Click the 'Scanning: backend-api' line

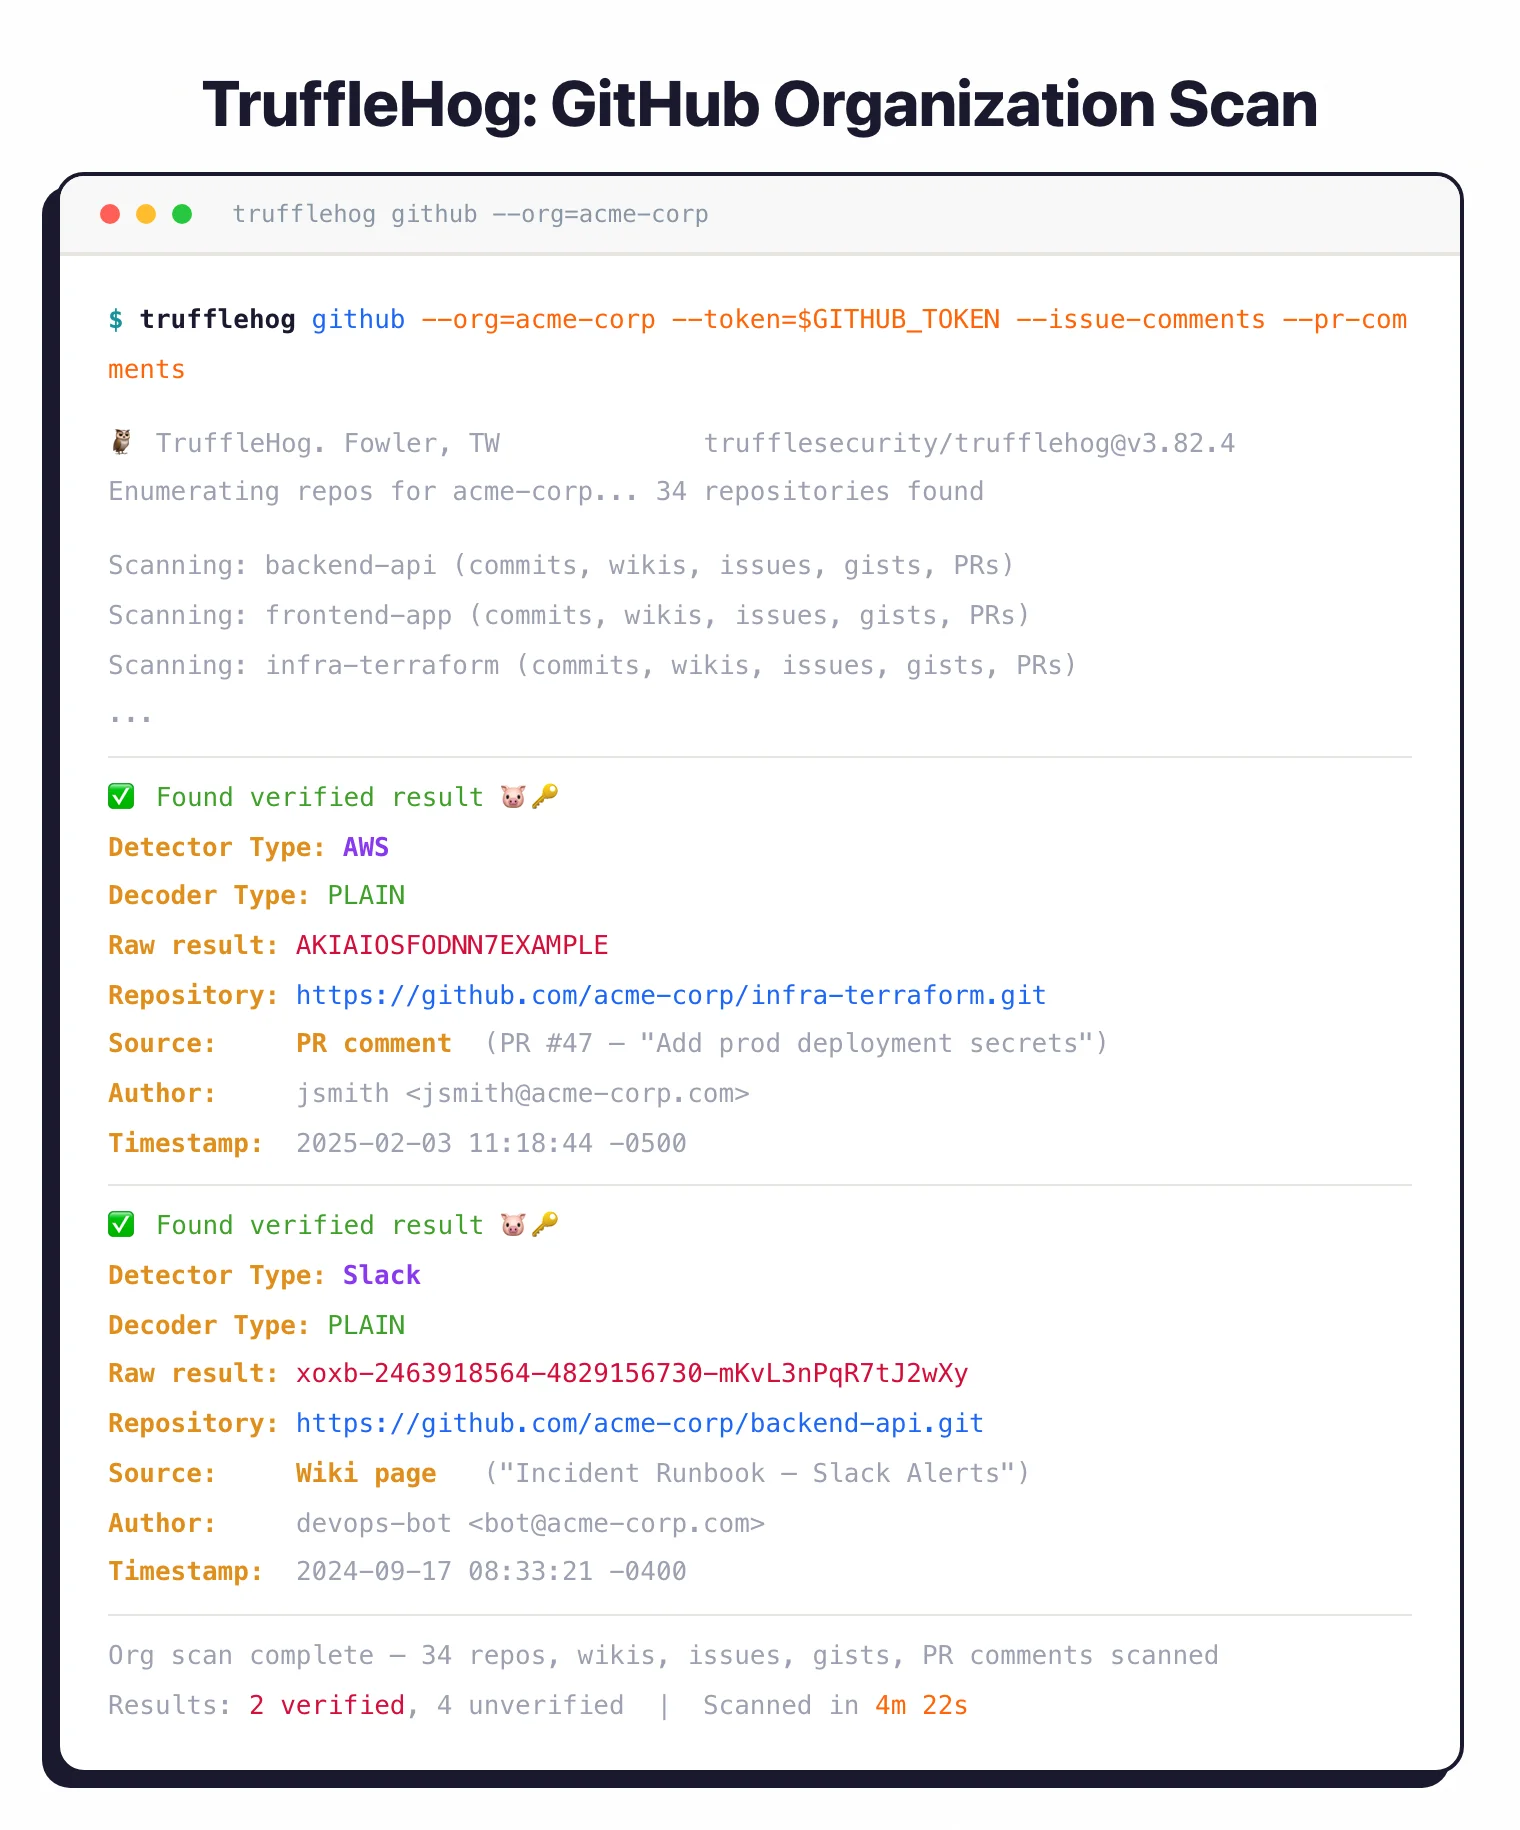[561, 565]
